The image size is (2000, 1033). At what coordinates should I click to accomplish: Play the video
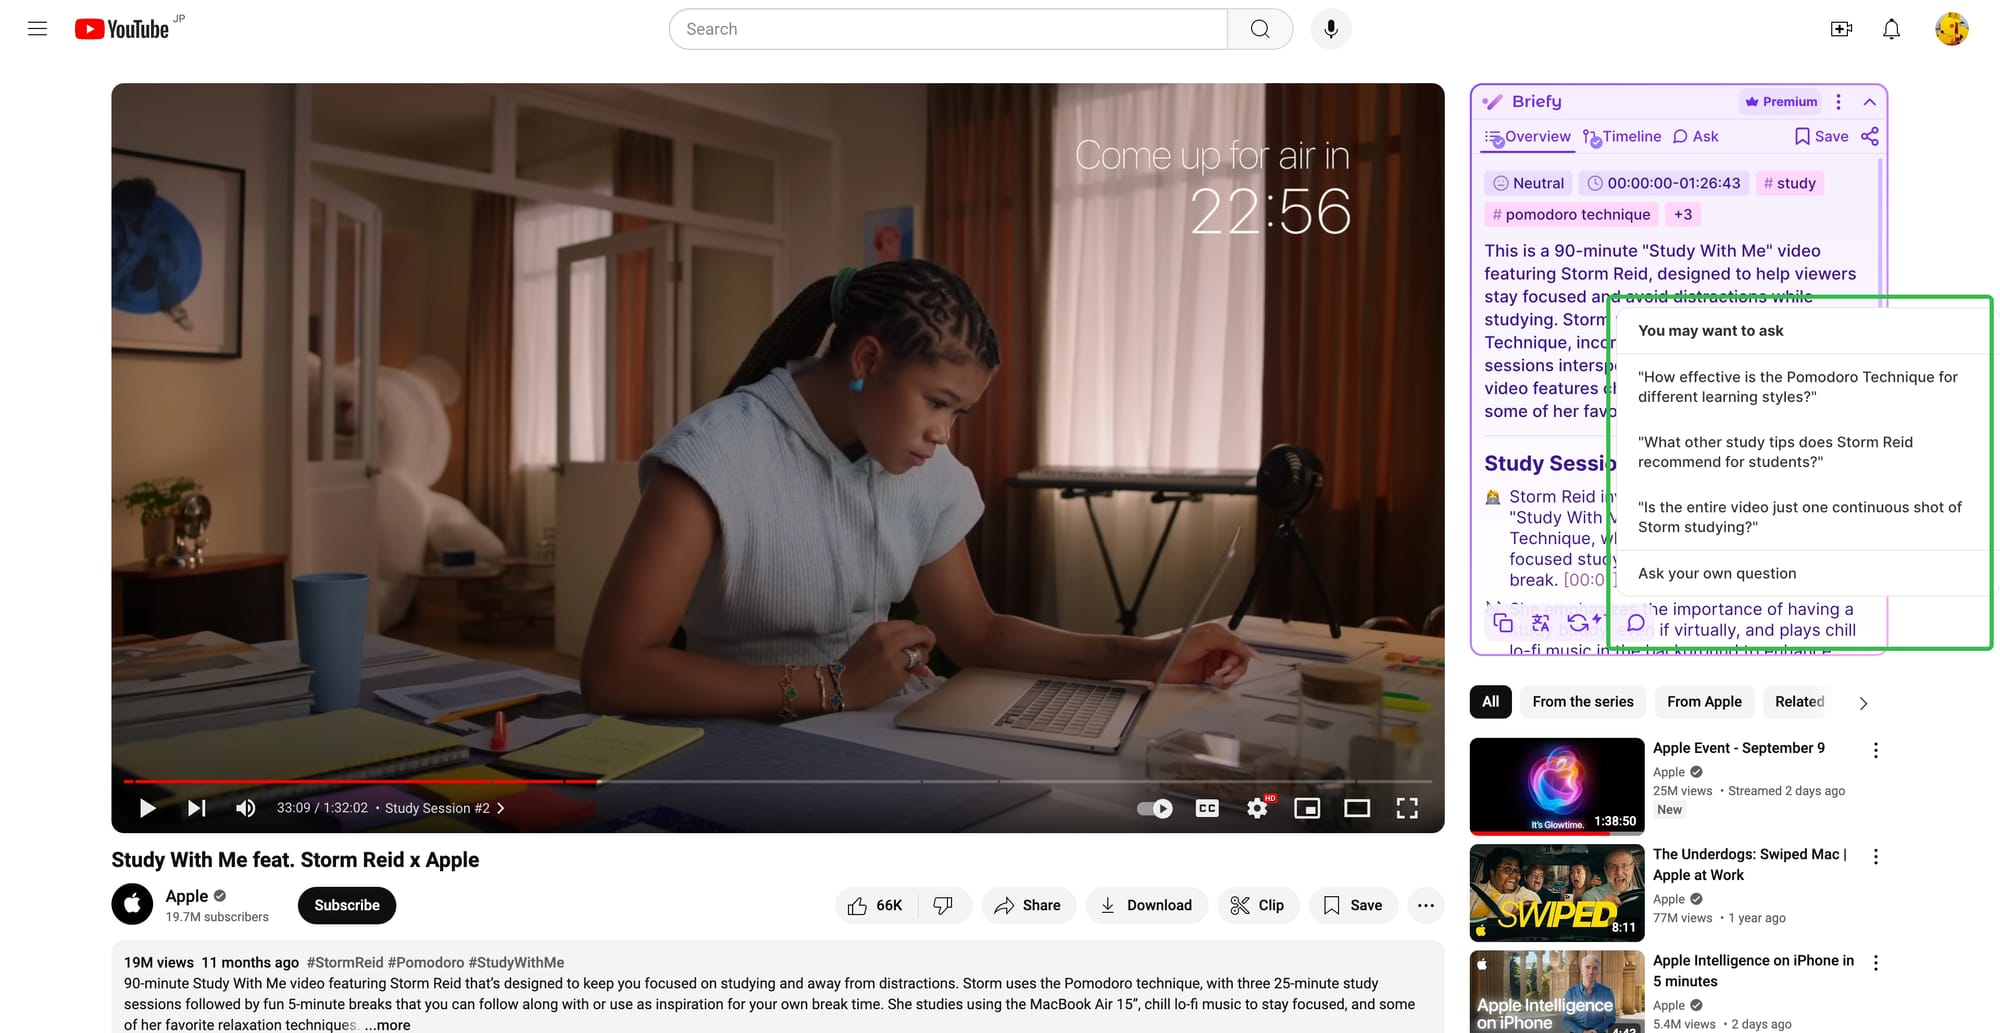[147, 808]
